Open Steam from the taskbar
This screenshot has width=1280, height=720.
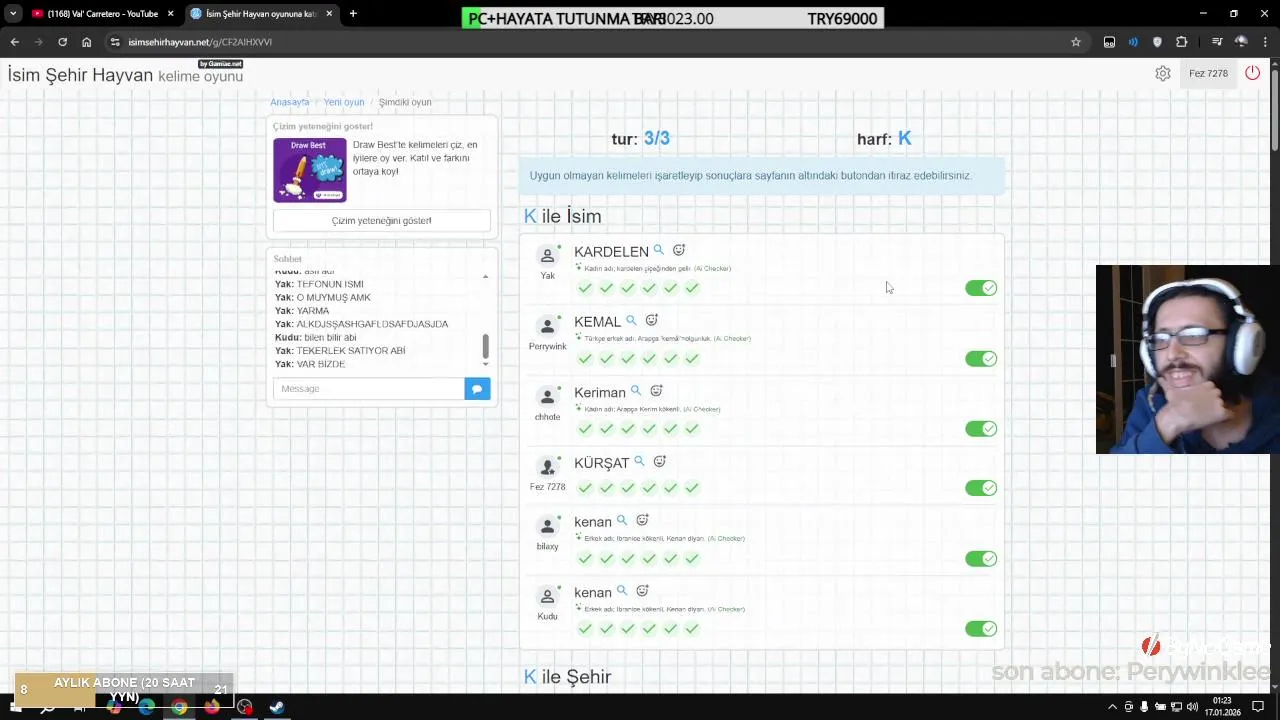pos(277,707)
